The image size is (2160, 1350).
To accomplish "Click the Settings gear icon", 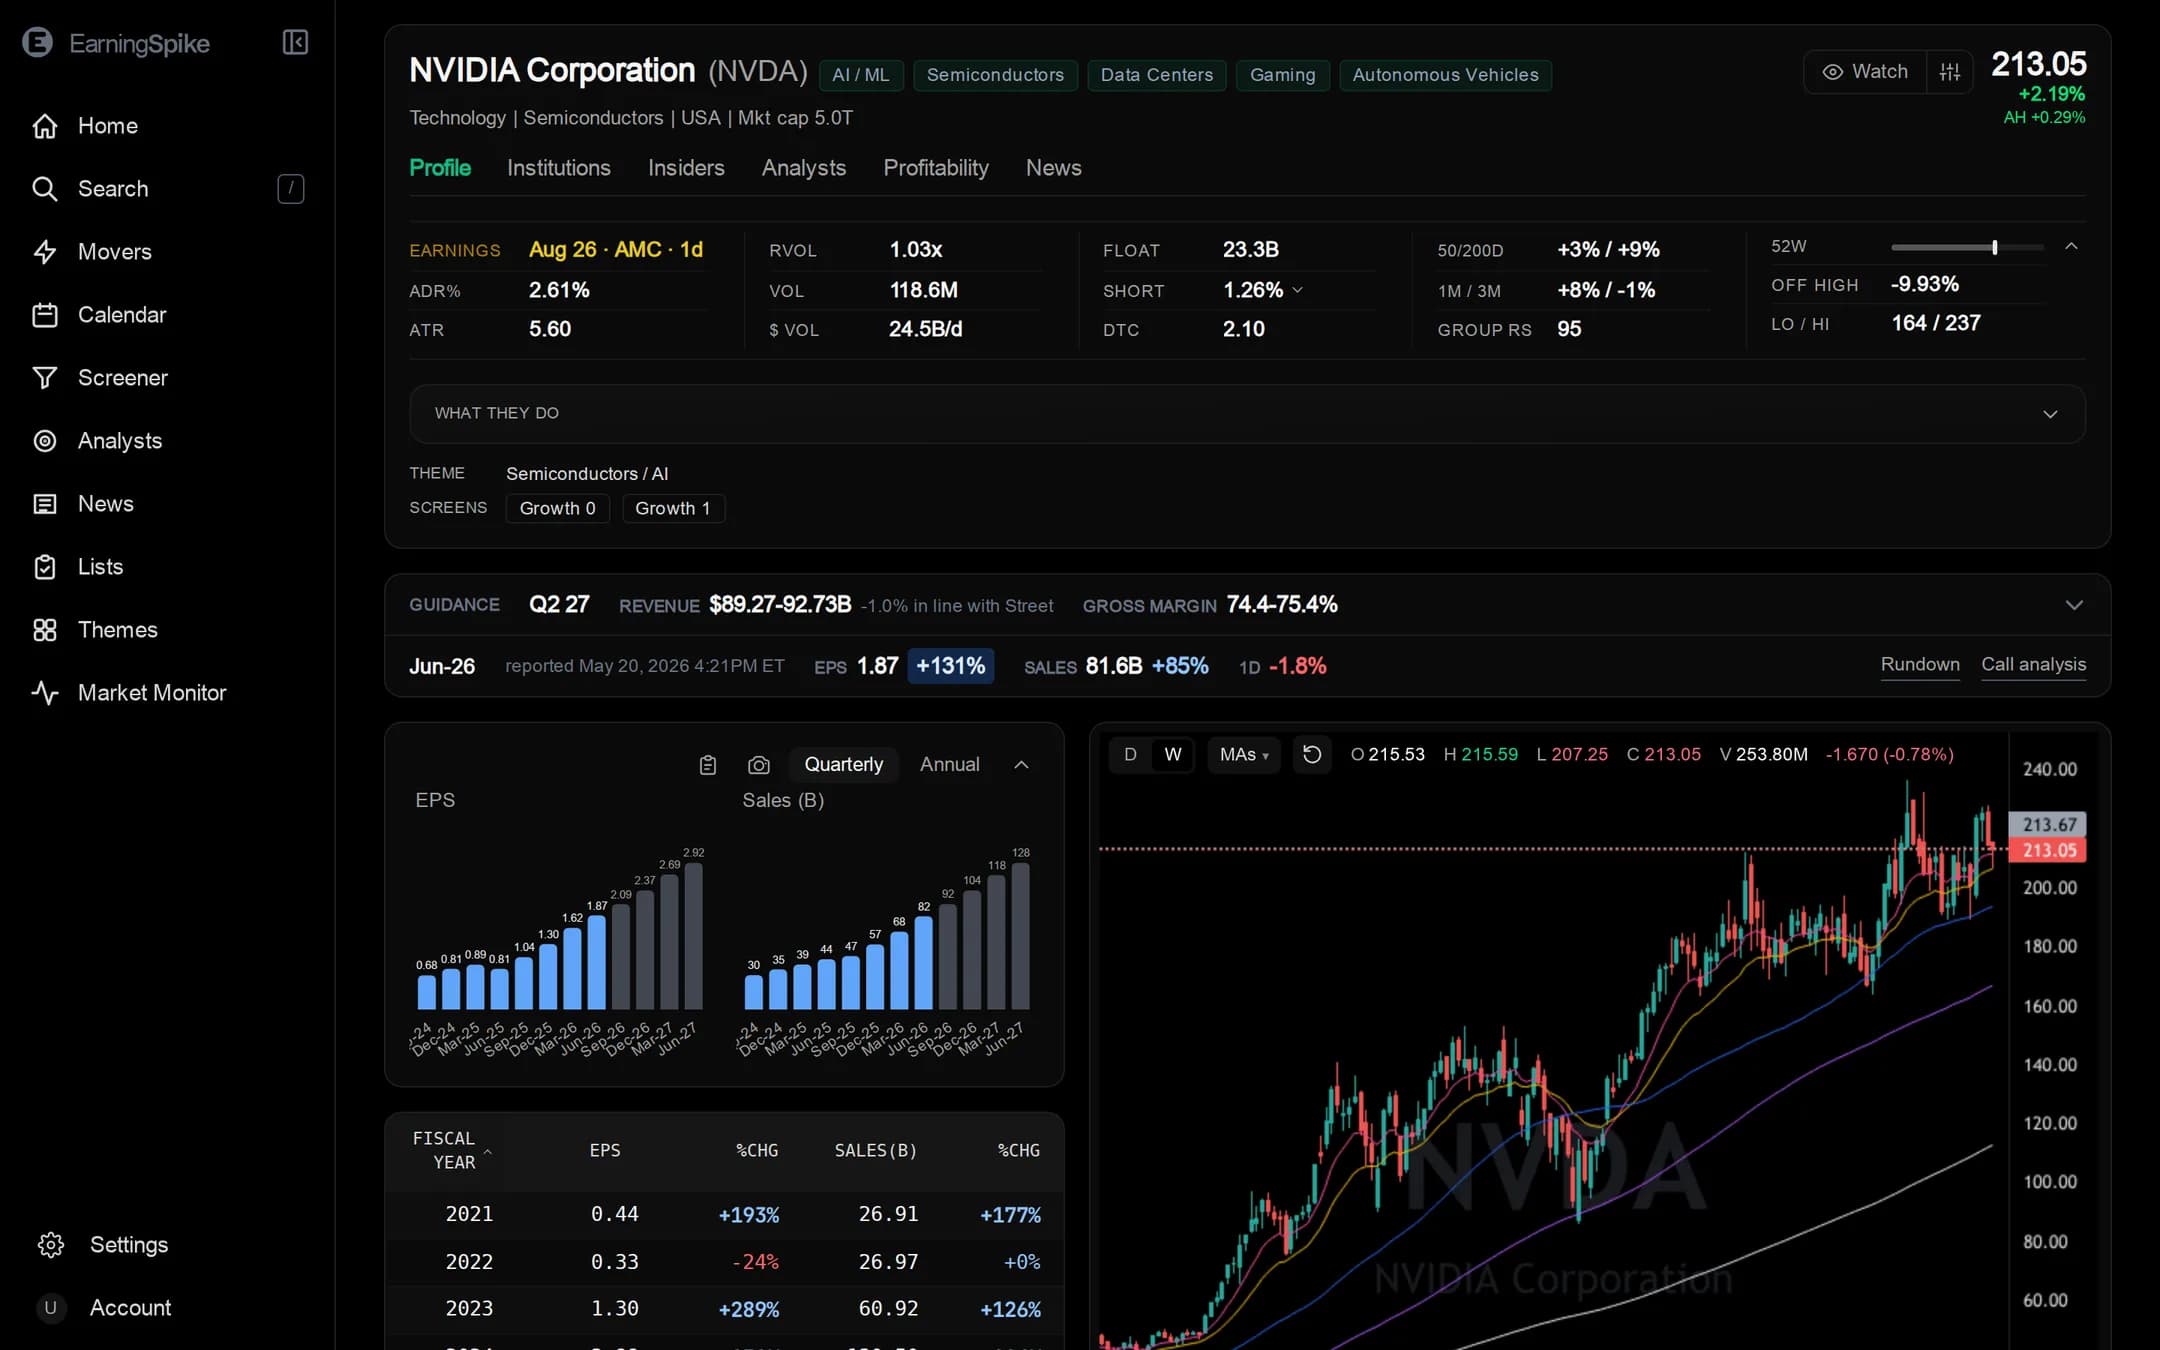I will tap(51, 1245).
